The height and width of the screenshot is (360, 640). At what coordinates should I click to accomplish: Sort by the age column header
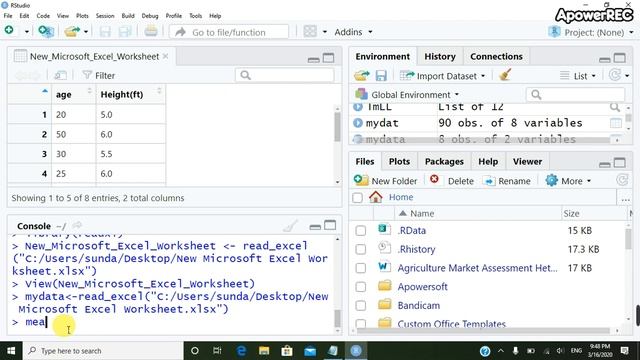pos(73,94)
